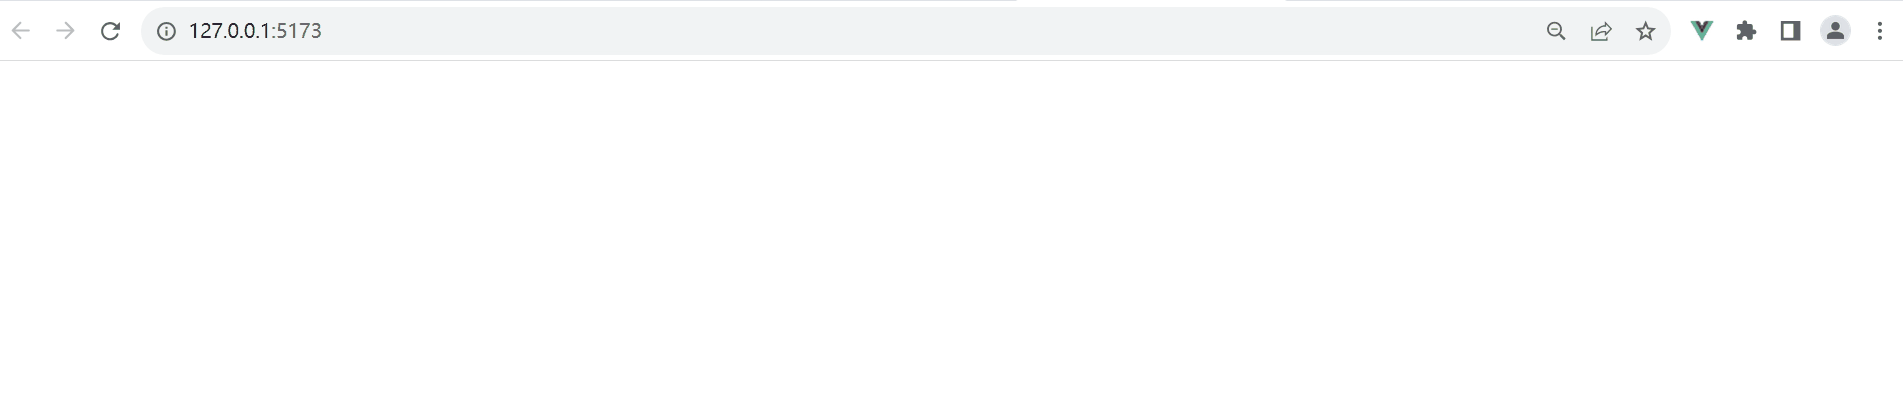Go forward with the forward arrow

click(x=66, y=31)
